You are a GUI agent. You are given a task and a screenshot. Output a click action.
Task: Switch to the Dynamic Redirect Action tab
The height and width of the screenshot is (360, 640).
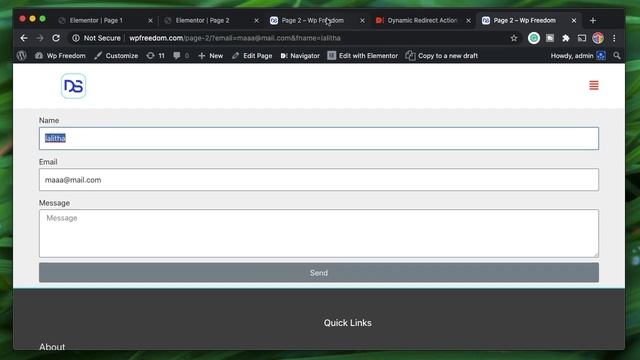(x=422, y=20)
